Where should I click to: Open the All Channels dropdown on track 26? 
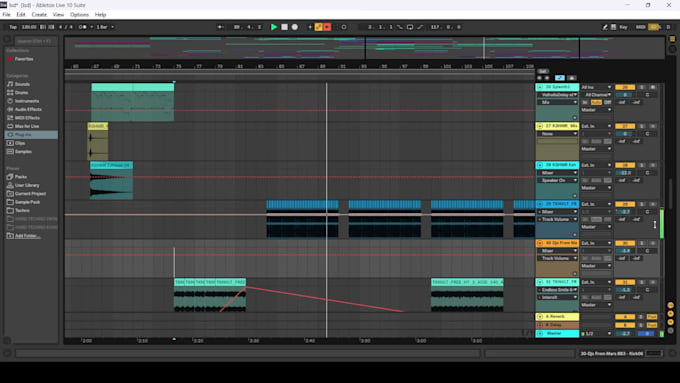point(596,95)
